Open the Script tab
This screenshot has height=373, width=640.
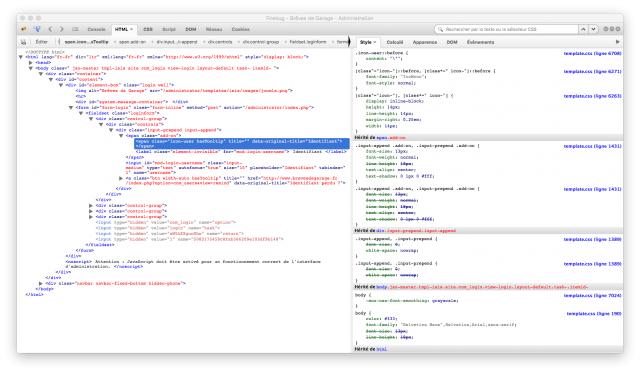click(x=169, y=29)
